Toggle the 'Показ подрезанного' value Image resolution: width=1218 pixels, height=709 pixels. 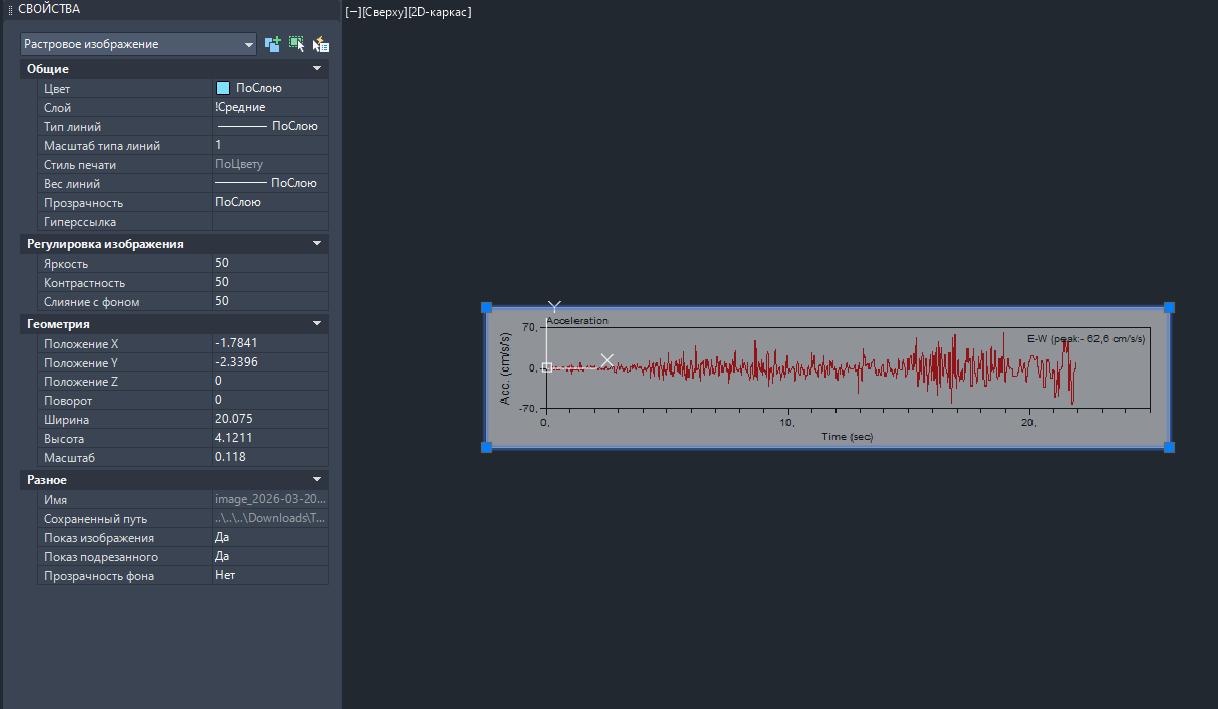(x=270, y=556)
